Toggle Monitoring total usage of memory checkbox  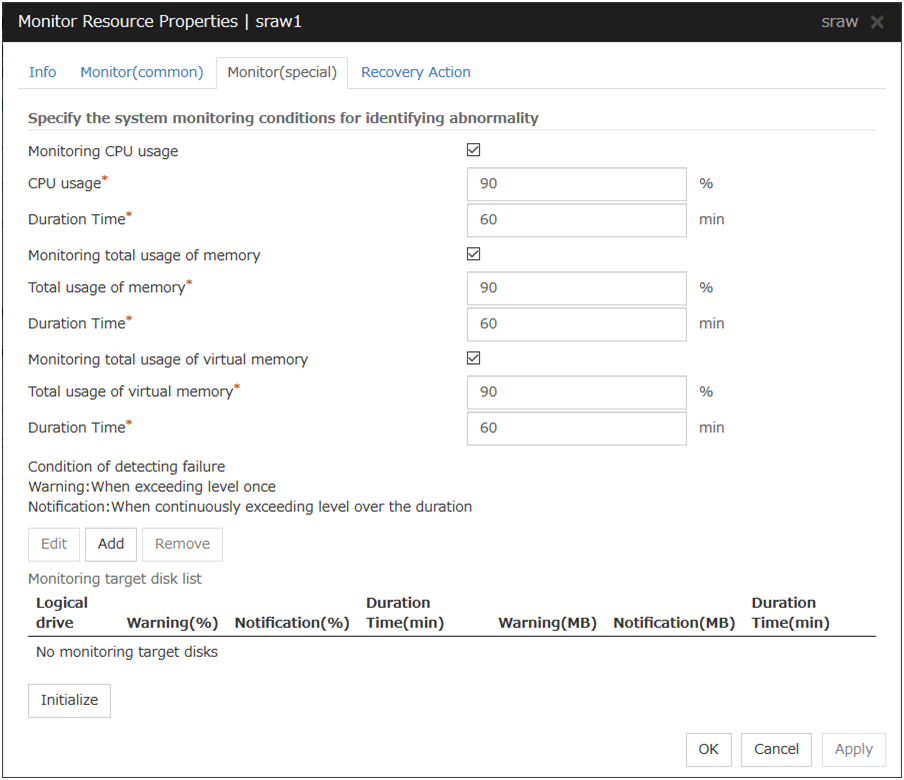[474, 254]
